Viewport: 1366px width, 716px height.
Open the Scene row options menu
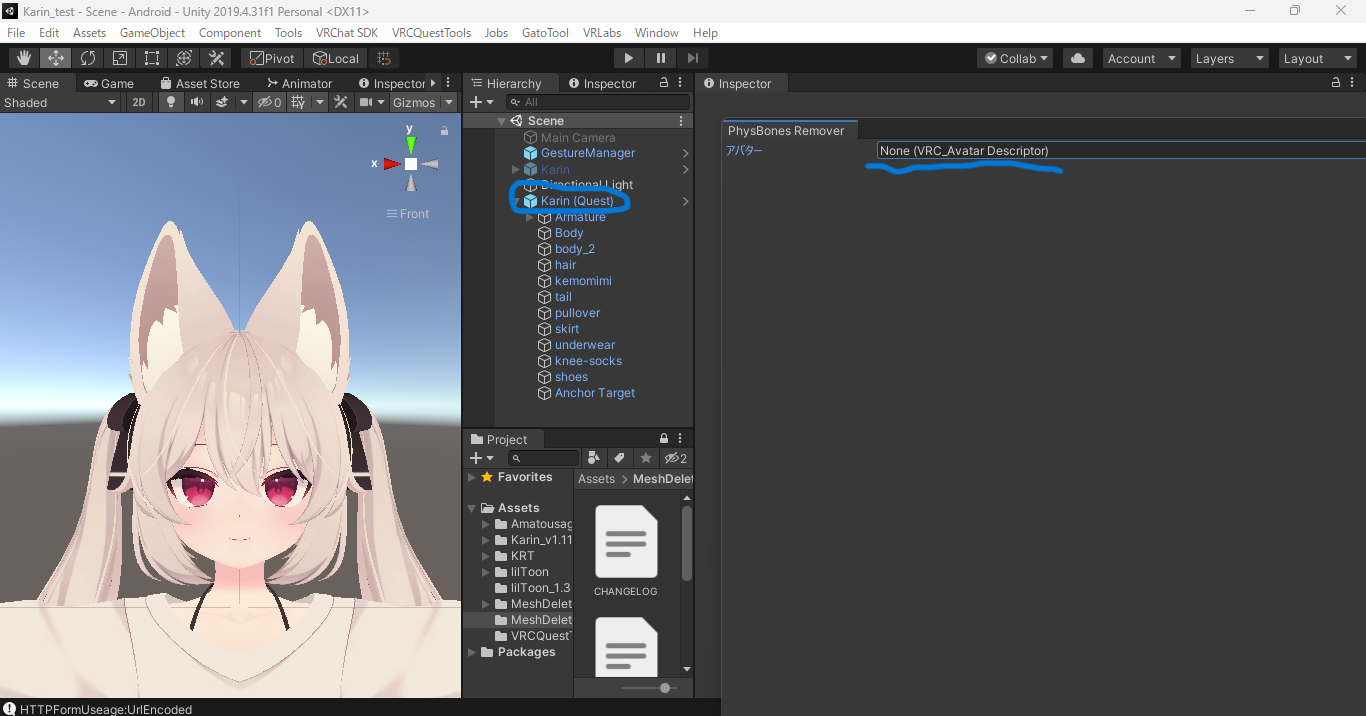tap(681, 121)
